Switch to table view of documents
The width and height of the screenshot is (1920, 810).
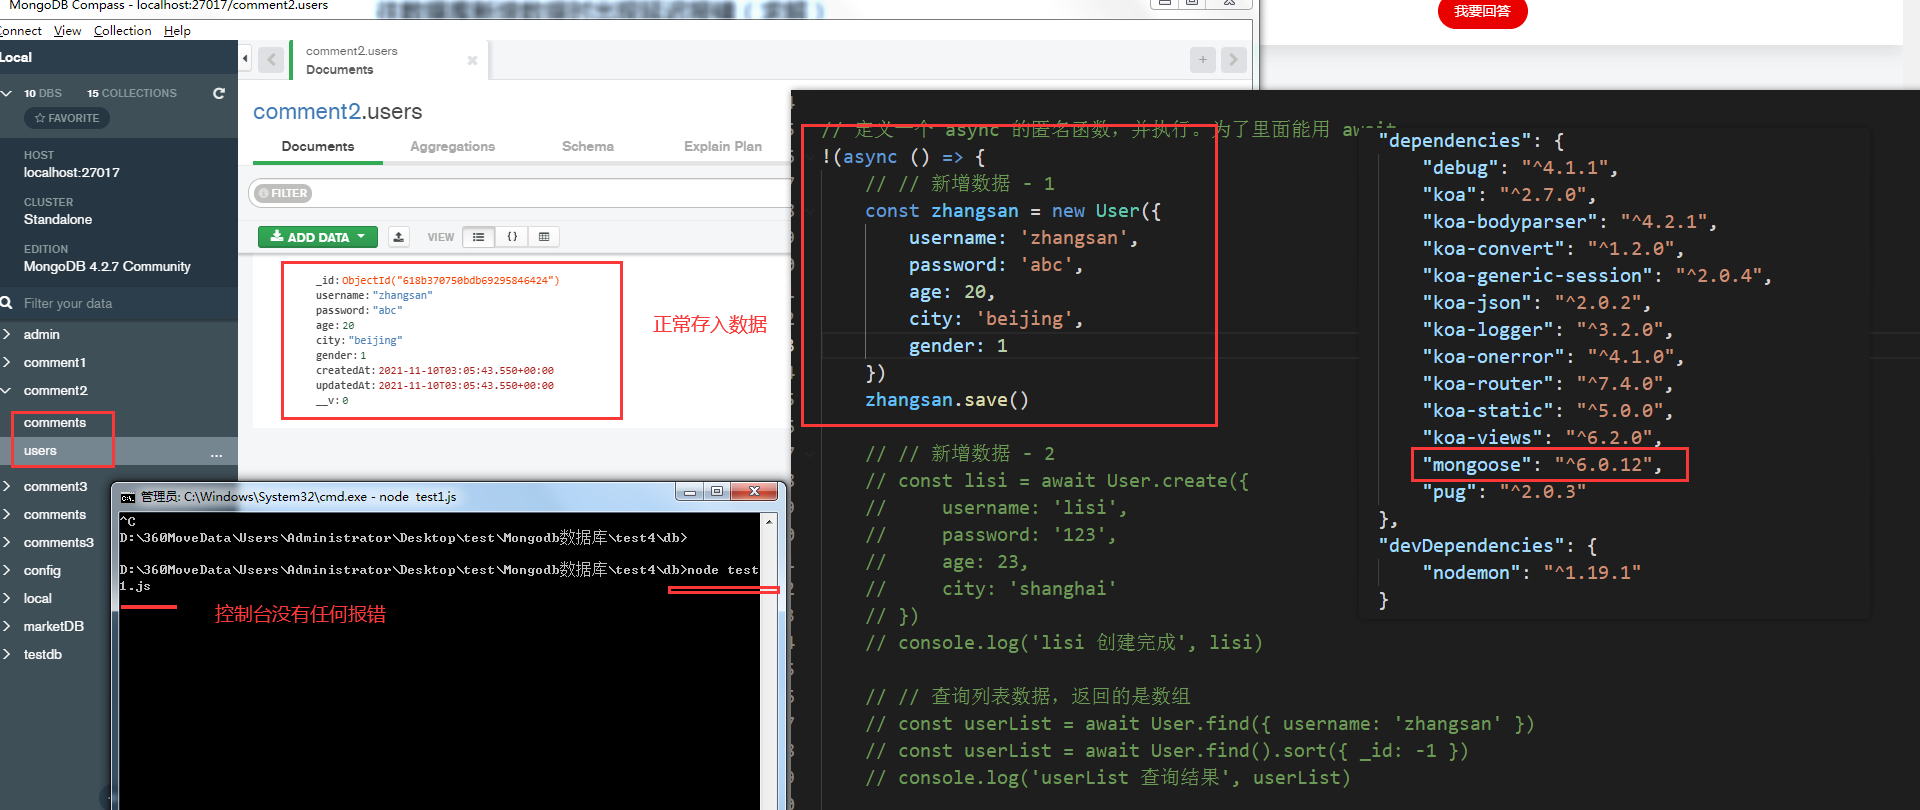click(544, 237)
